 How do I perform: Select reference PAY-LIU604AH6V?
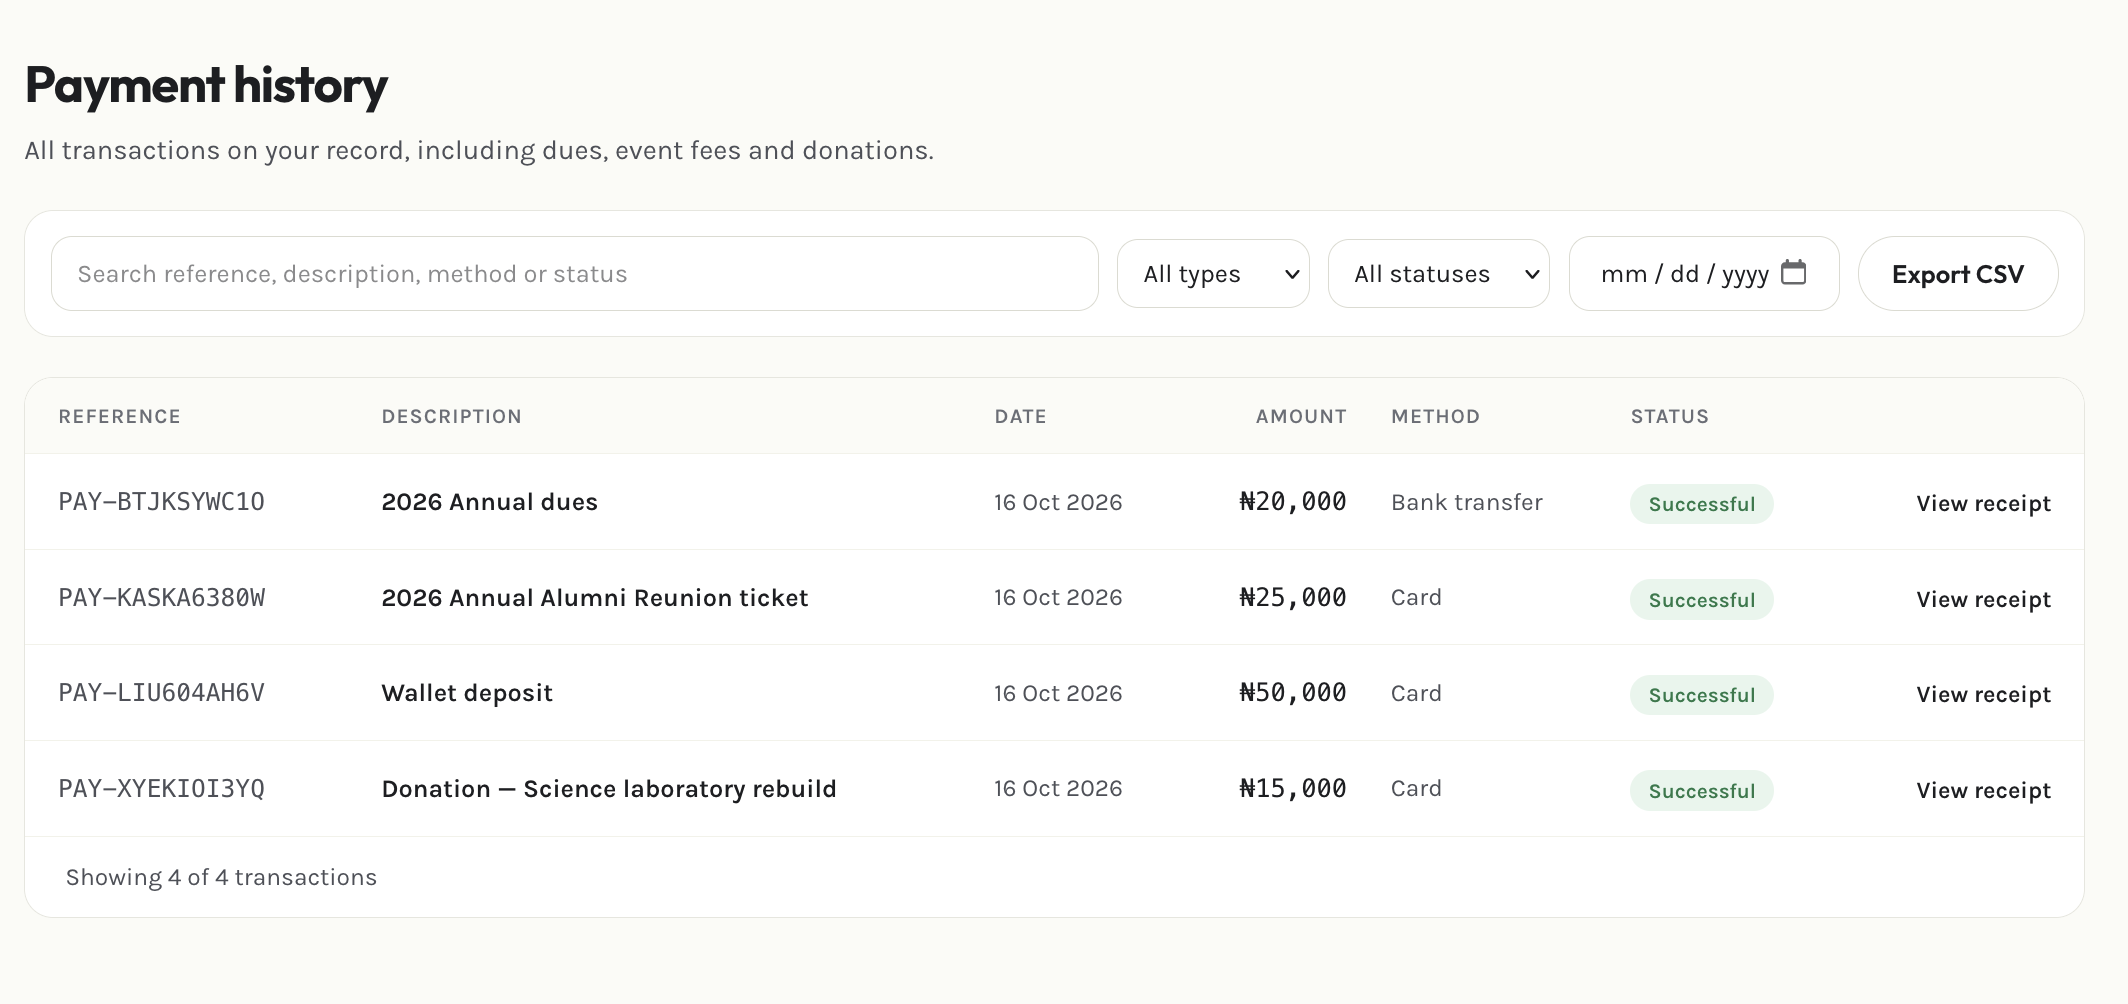(x=162, y=693)
